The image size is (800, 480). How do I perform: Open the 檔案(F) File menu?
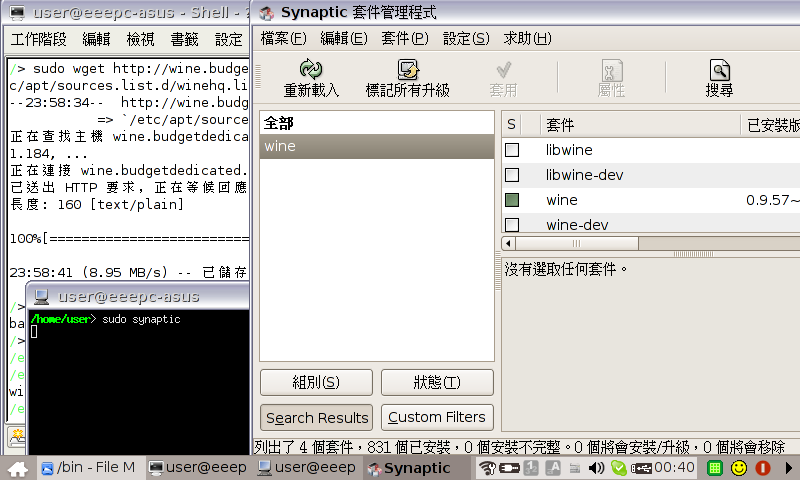283,38
